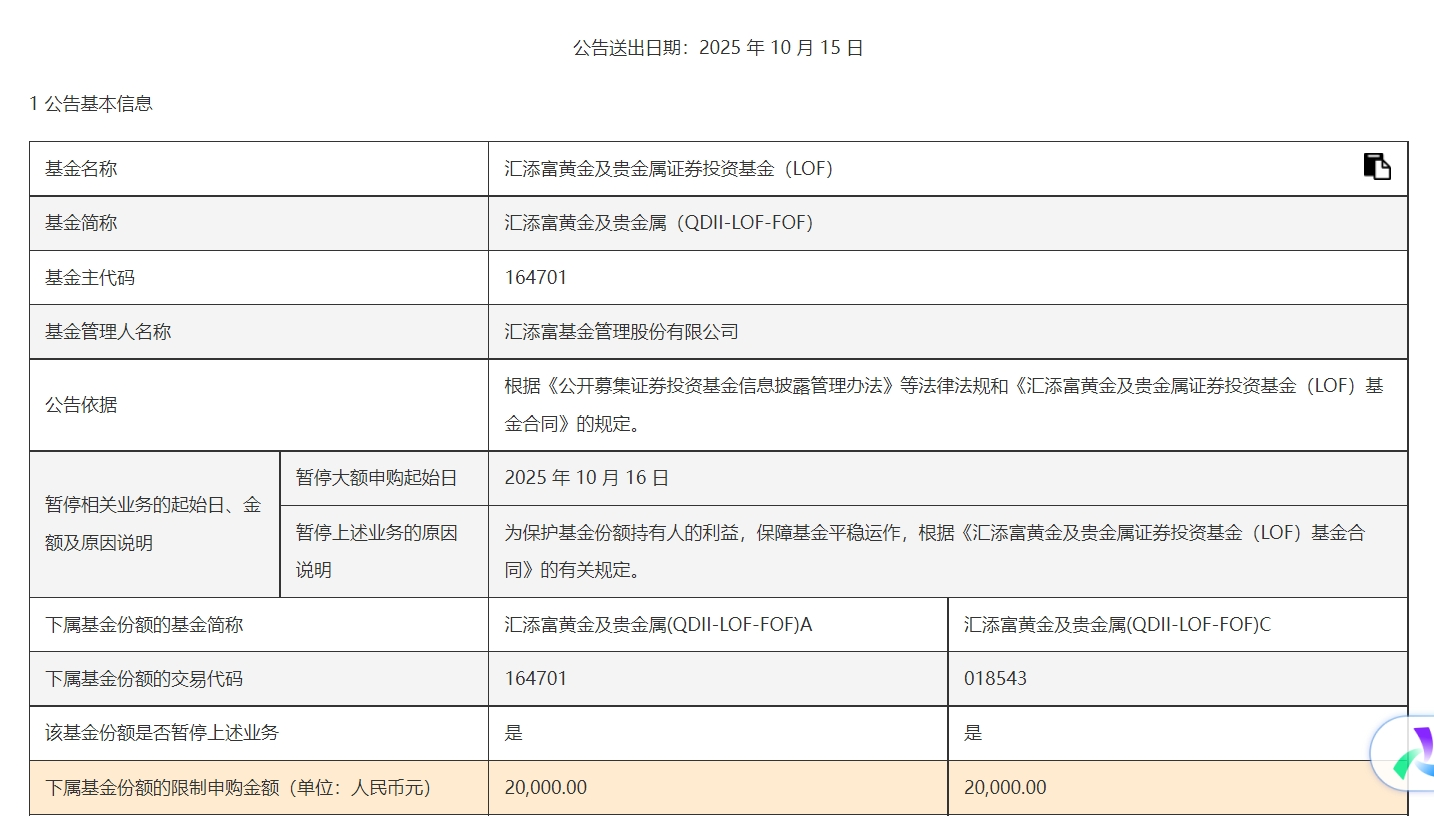Click 汇添富黄金及贵金属（QDII-LOF-FOF） short name value
Image resolution: width=1434 pixels, height=816 pixels.
click(x=659, y=223)
